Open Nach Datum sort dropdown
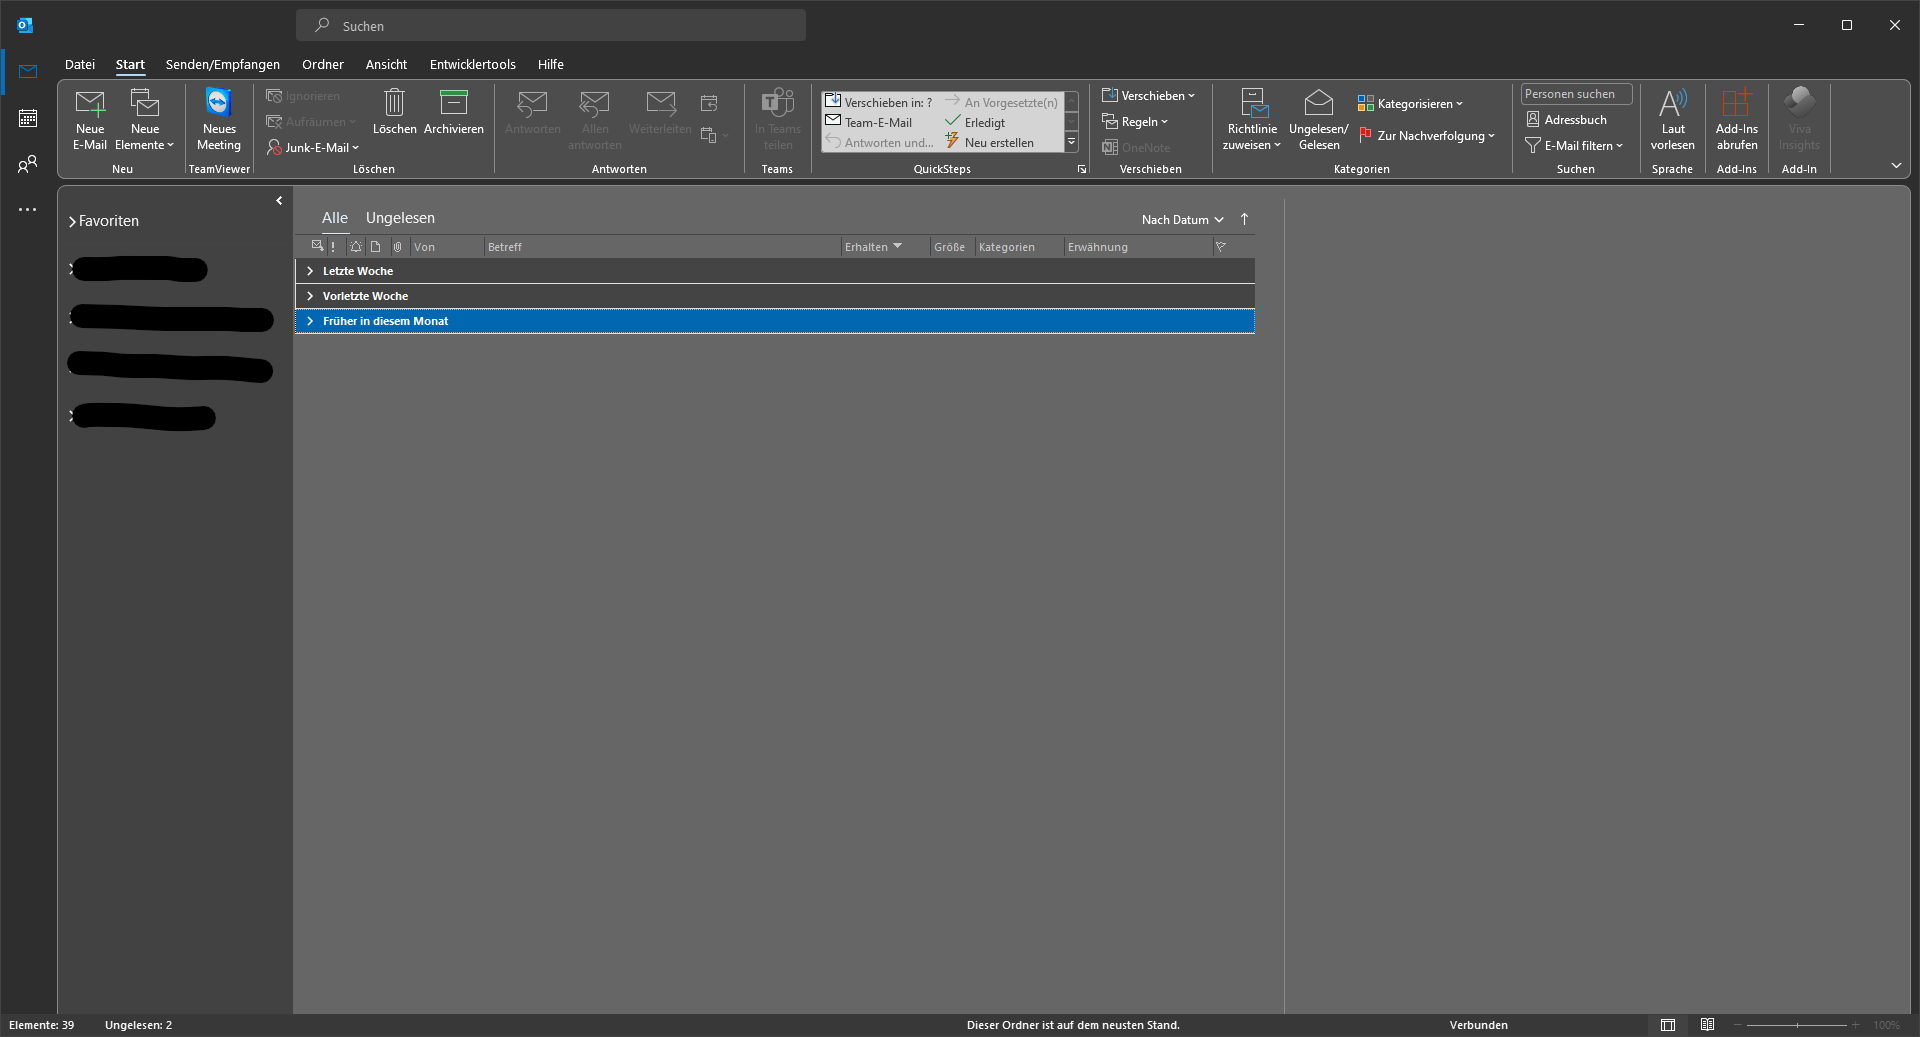 (1183, 220)
